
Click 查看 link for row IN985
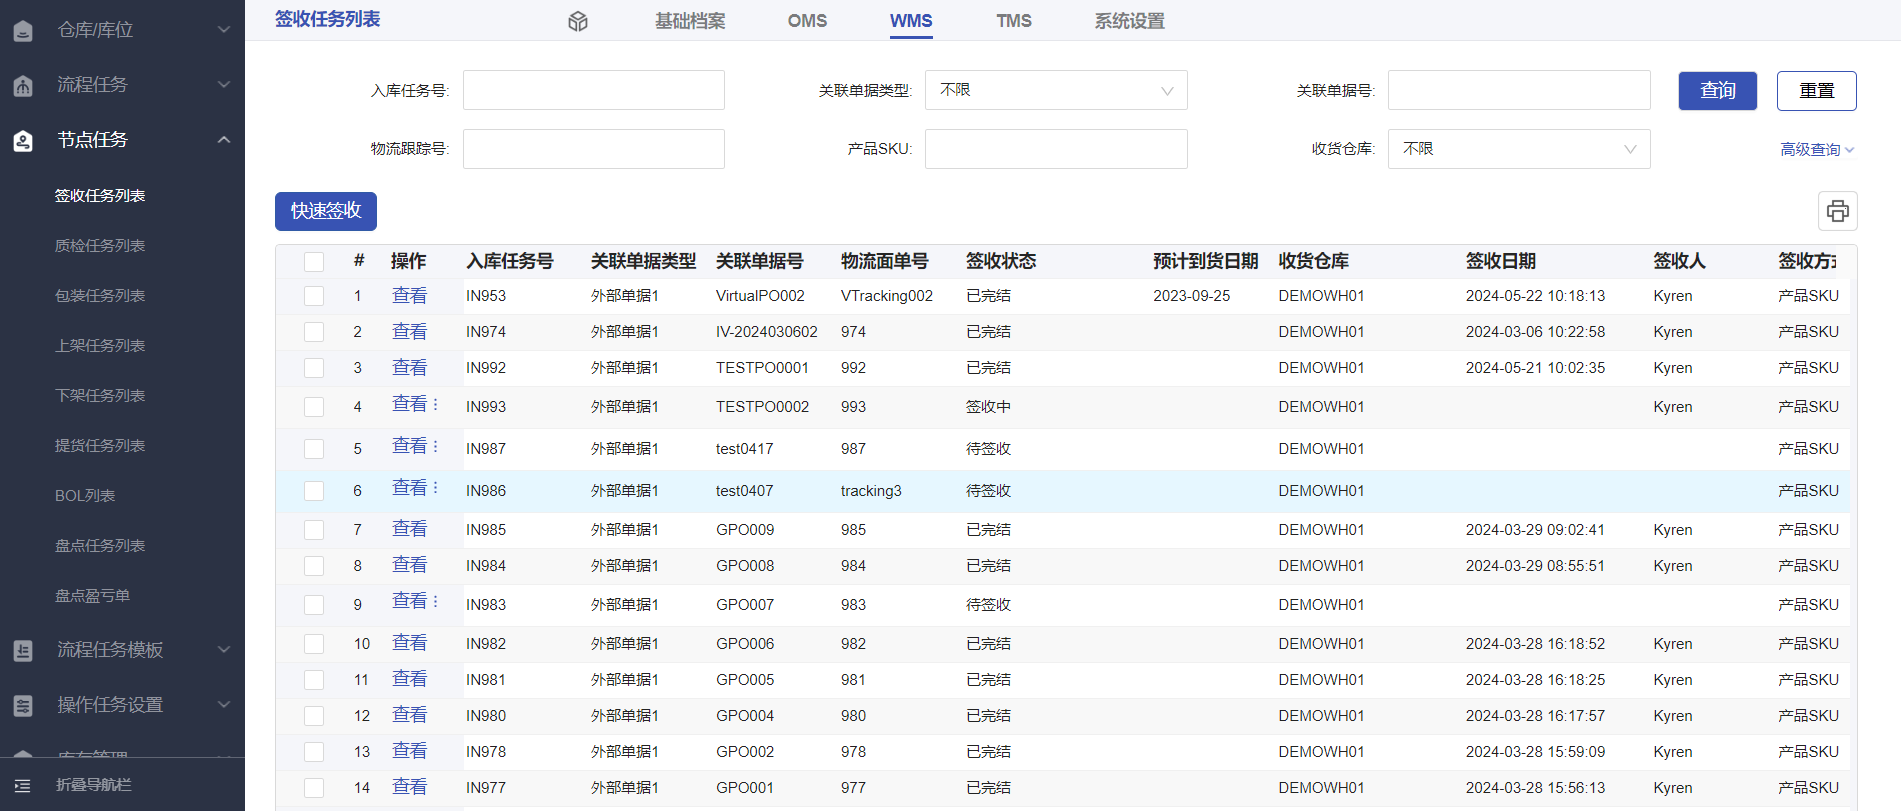(409, 529)
